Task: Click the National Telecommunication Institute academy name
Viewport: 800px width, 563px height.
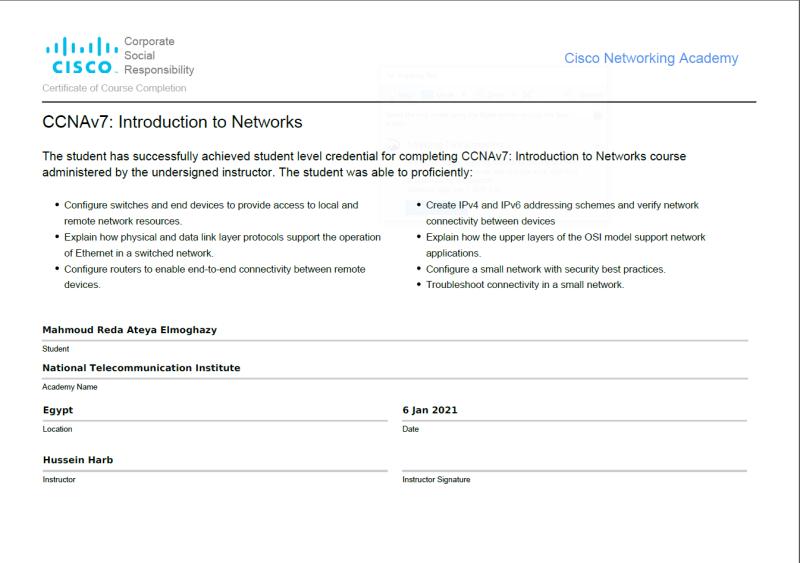Action: point(141,368)
